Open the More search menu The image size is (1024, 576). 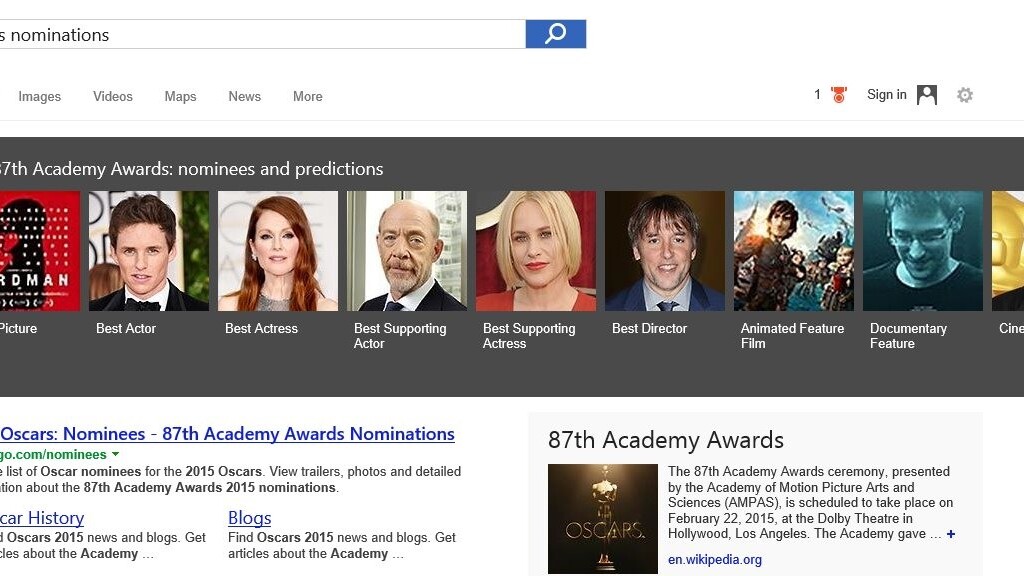coord(307,97)
